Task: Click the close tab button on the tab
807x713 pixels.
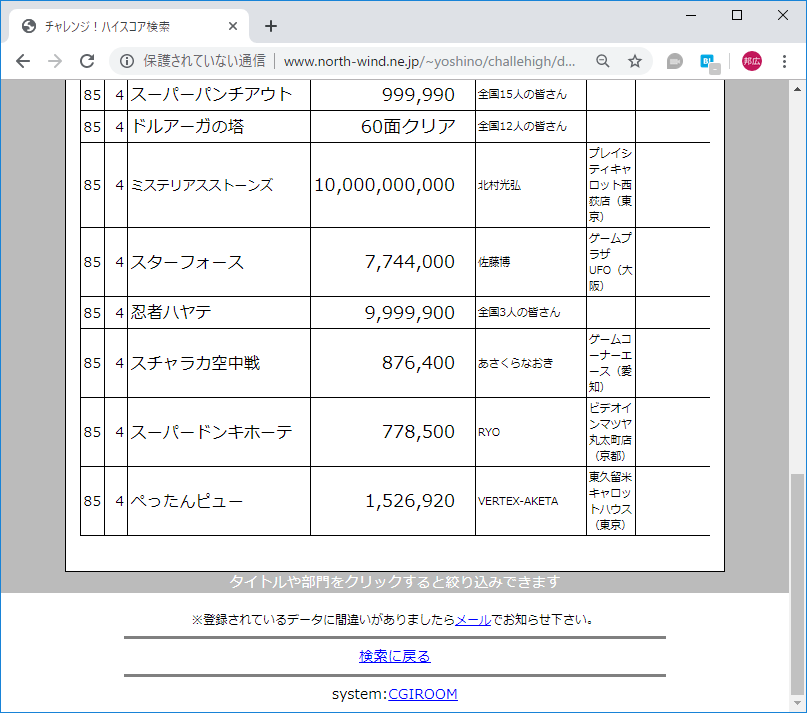Action: pyautogui.click(x=232, y=26)
